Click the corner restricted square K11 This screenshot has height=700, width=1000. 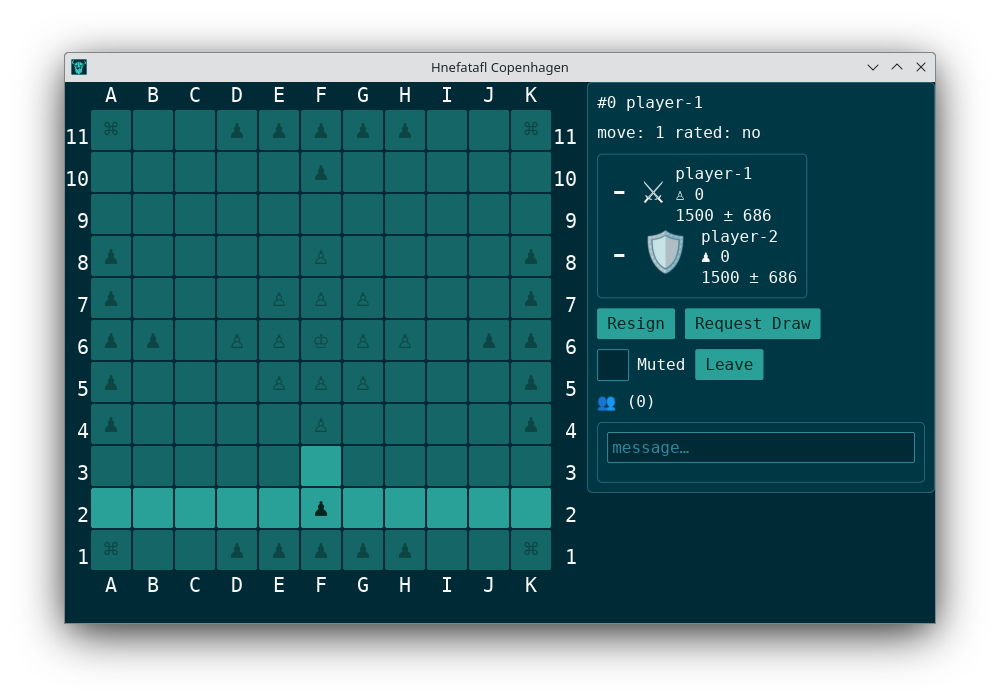[x=531, y=130]
